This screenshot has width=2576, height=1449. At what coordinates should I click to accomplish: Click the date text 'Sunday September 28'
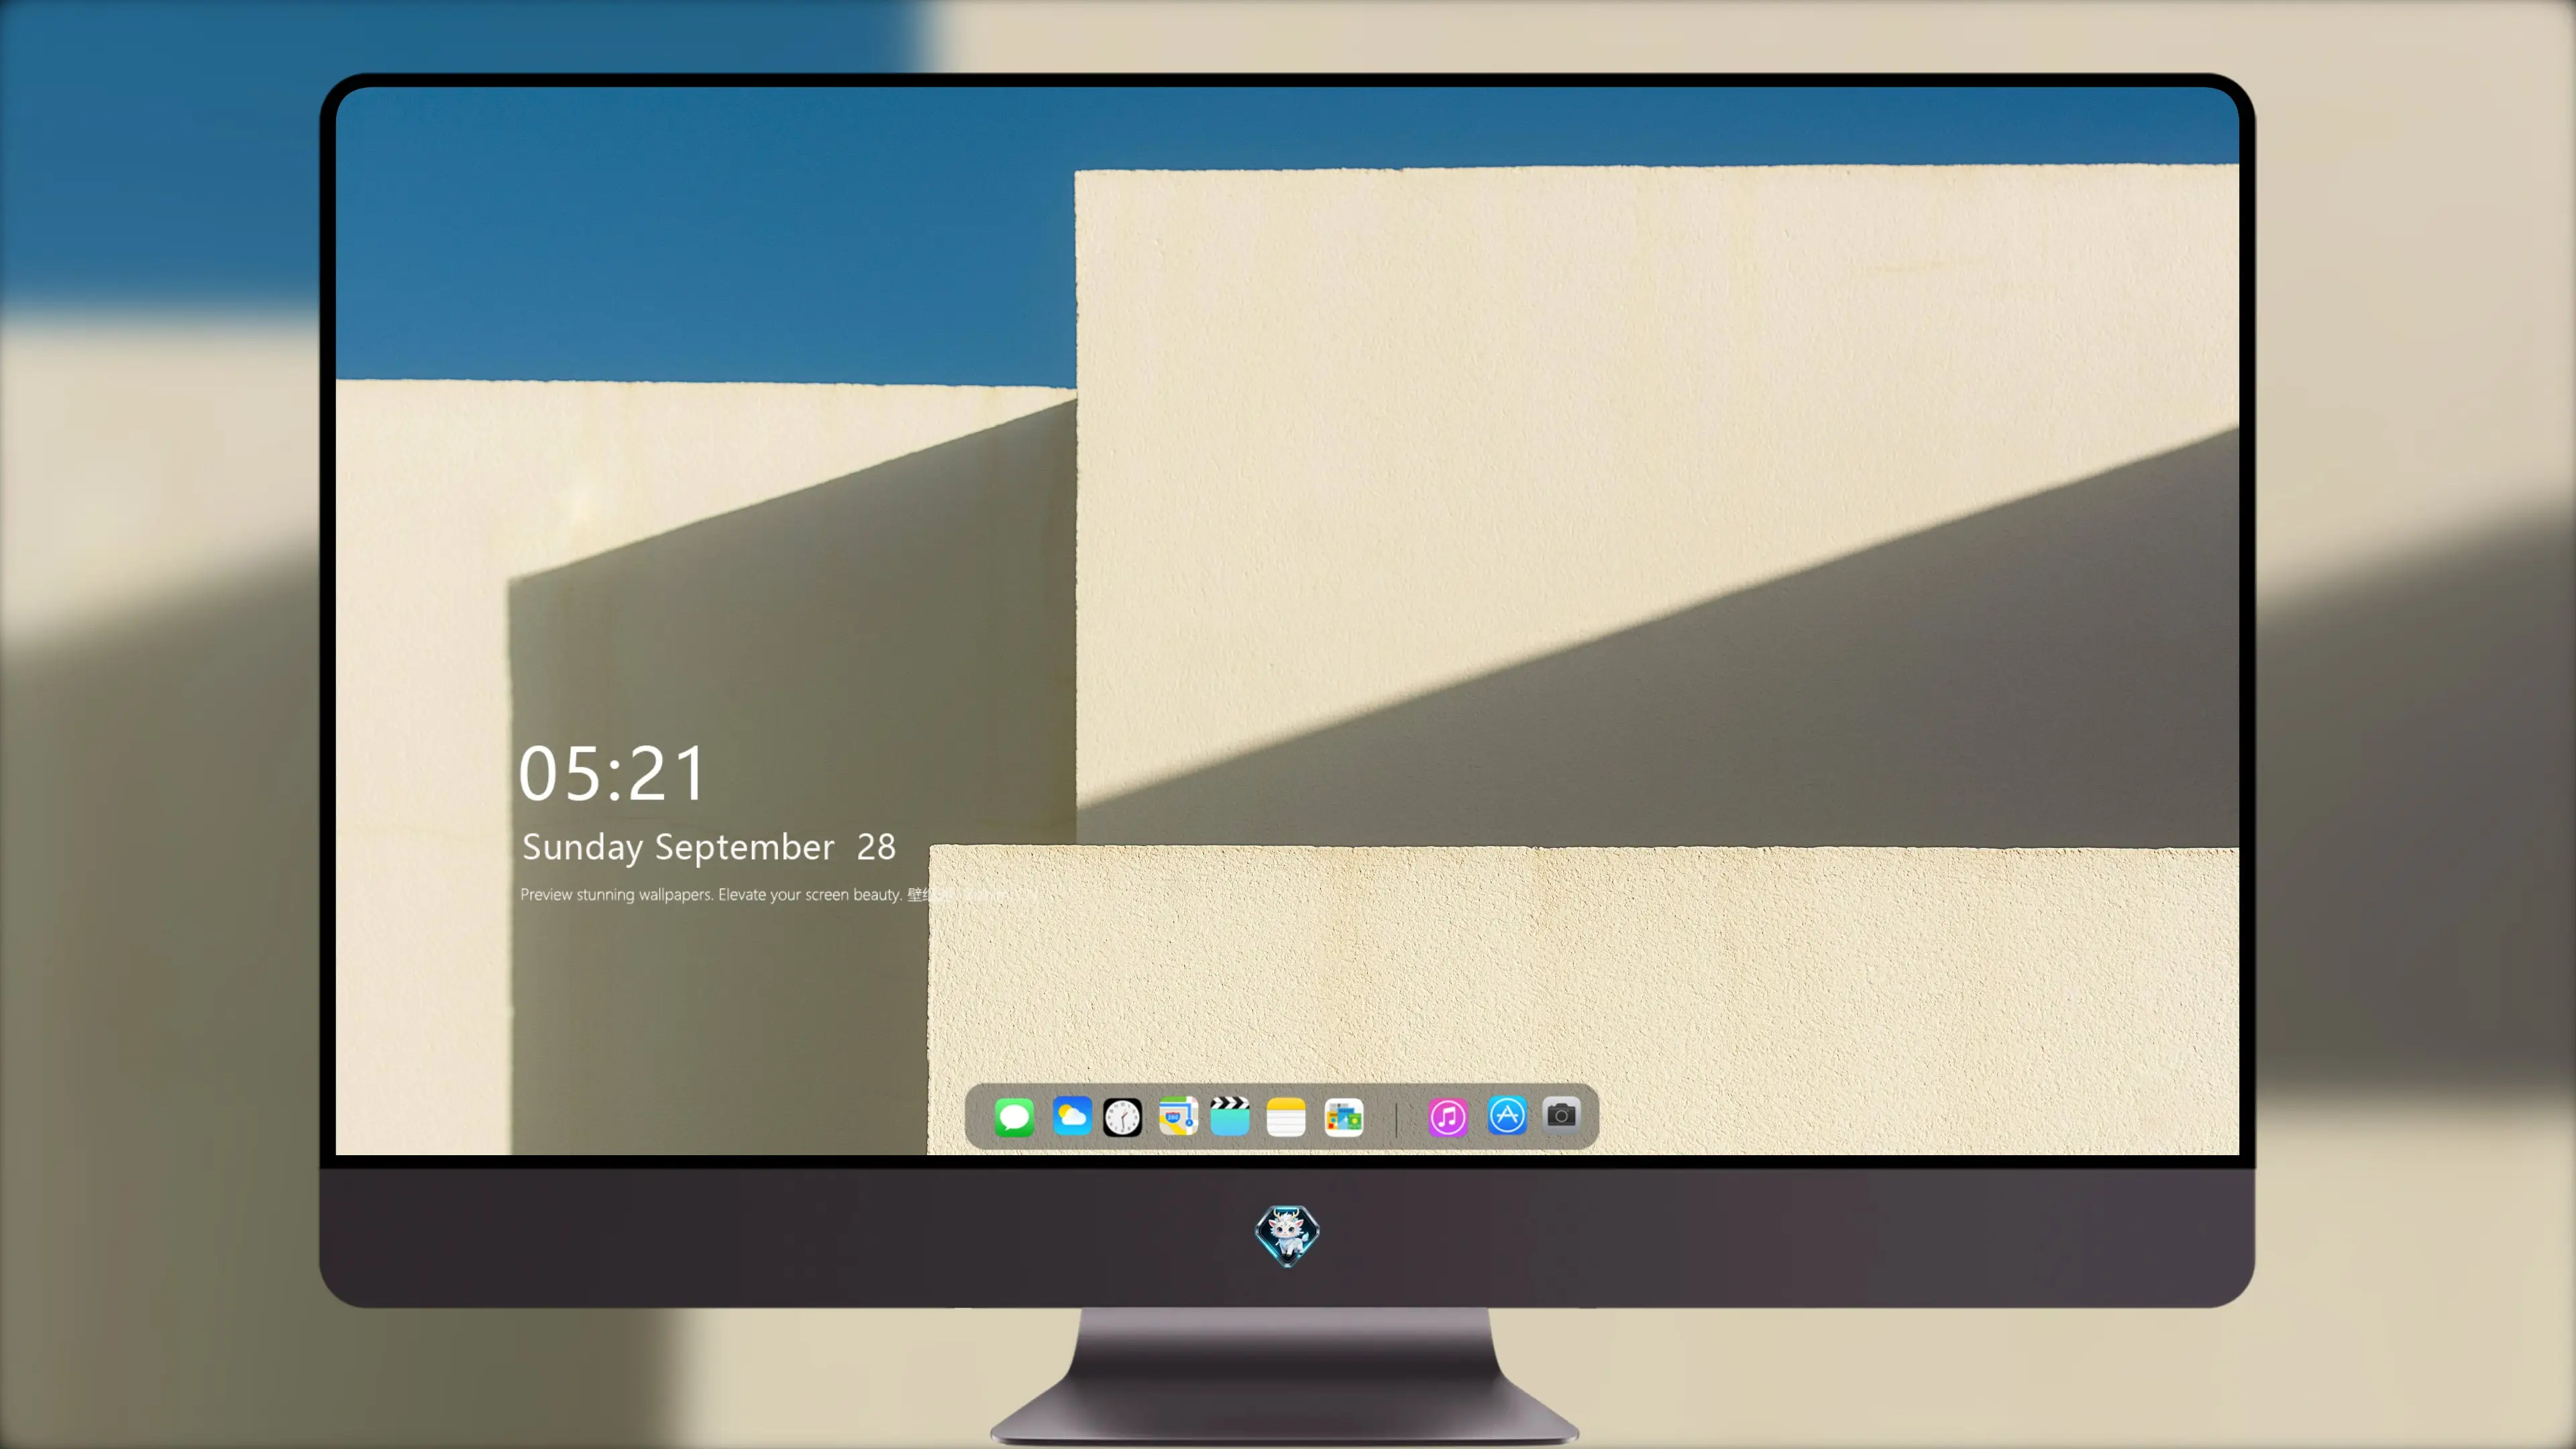click(709, 848)
